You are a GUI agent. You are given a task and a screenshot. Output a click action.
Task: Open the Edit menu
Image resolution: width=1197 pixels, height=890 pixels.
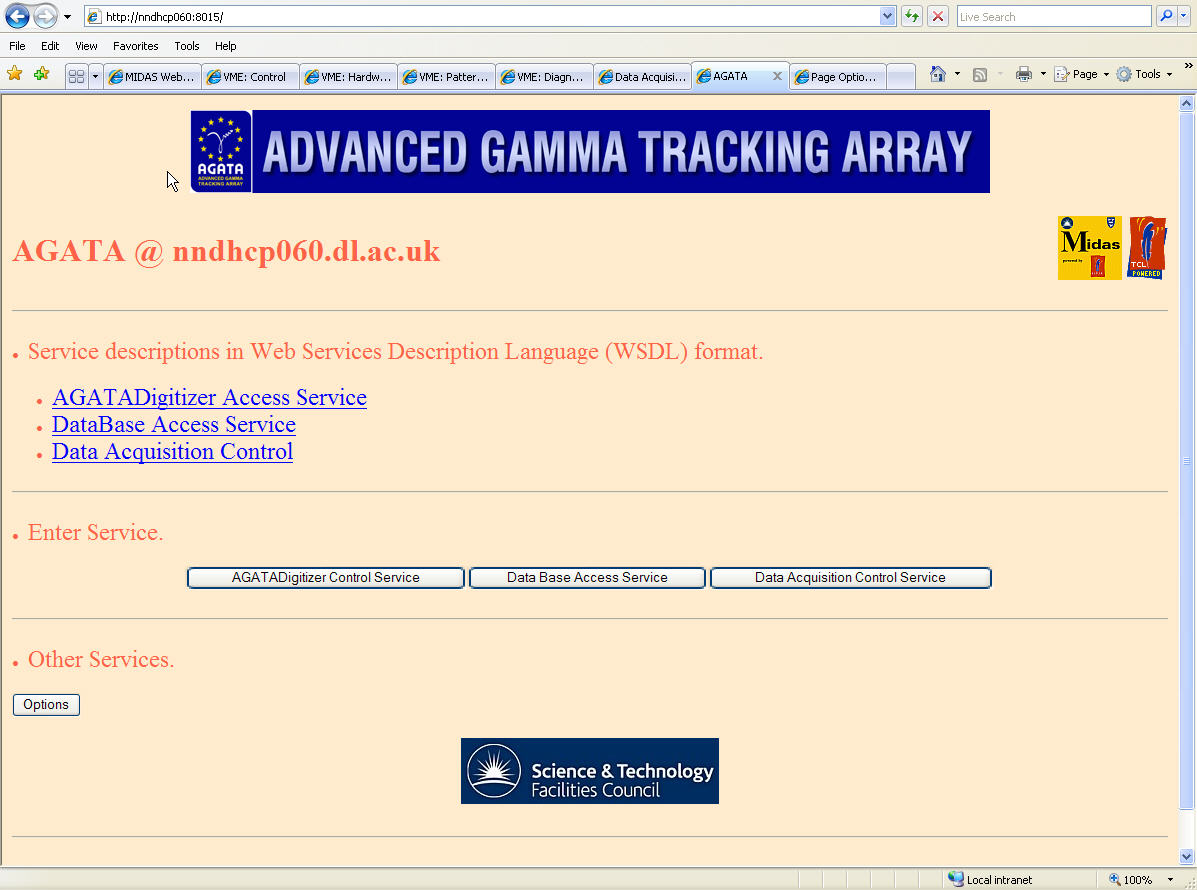tap(50, 46)
